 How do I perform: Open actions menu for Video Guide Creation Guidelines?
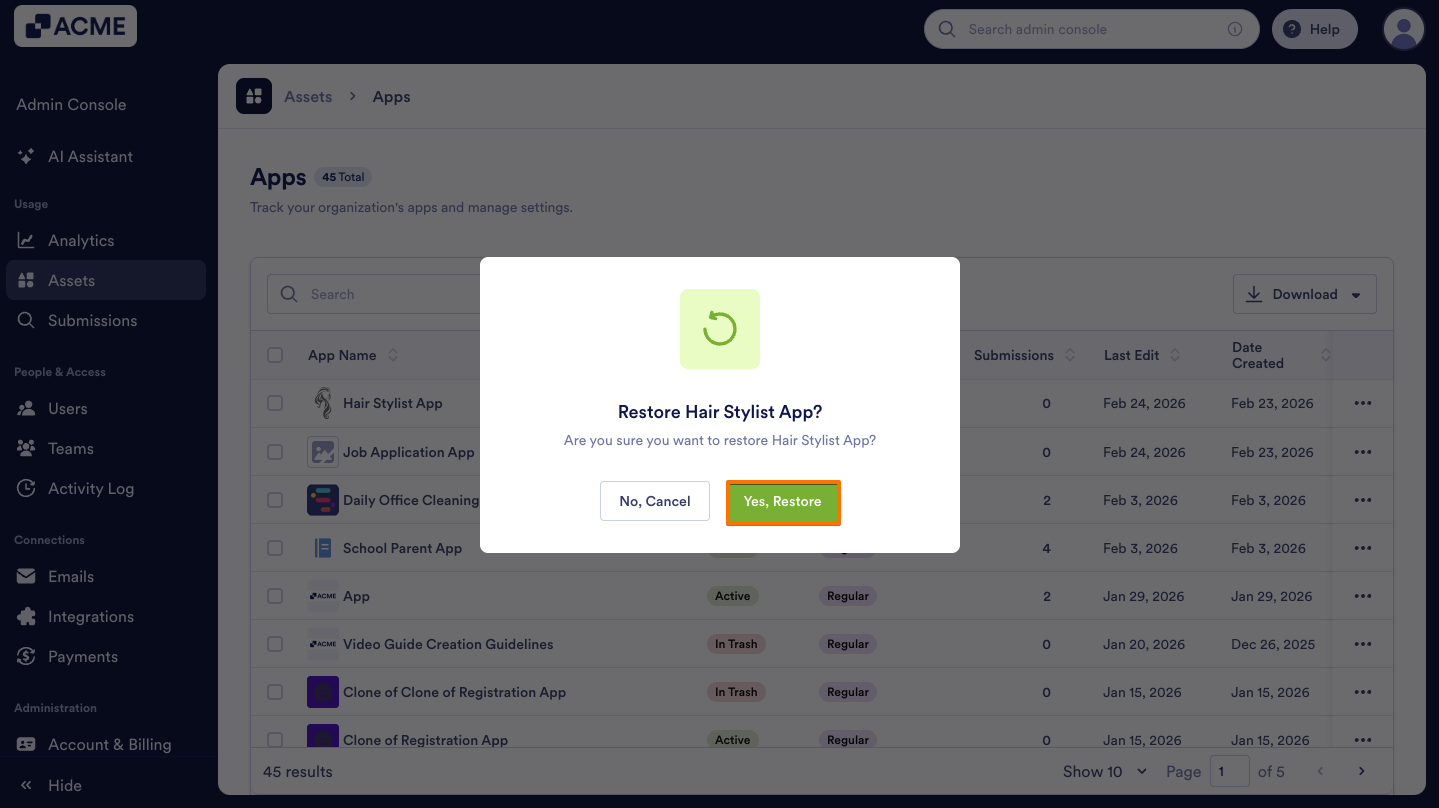1362,644
